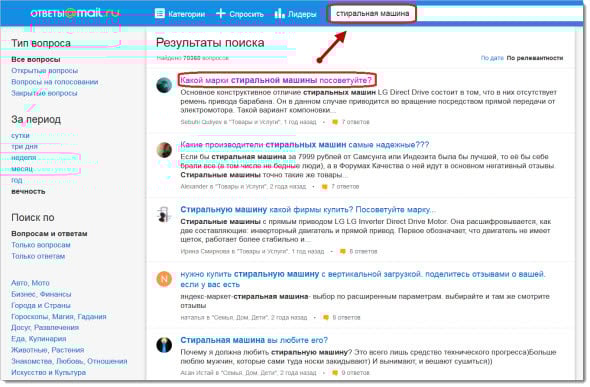590x387 pixels.
Task: Search Только ответам
Action: (x=38, y=256)
